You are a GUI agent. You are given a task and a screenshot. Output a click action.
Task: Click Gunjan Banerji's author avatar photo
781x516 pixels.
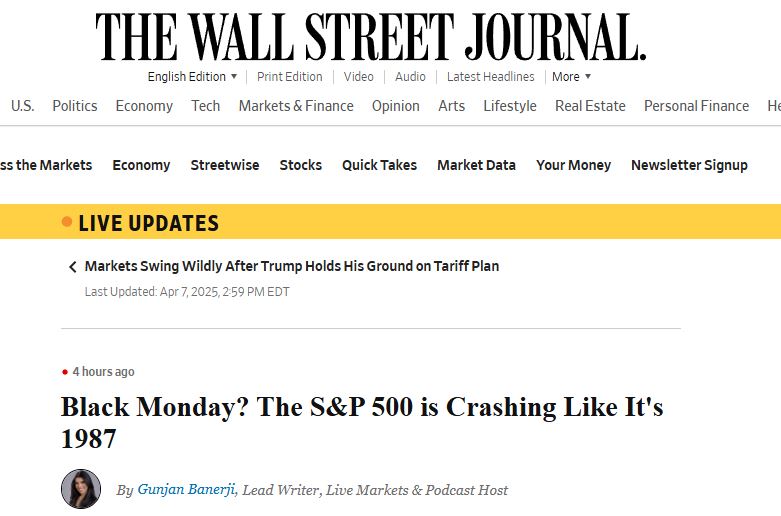(x=81, y=489)
